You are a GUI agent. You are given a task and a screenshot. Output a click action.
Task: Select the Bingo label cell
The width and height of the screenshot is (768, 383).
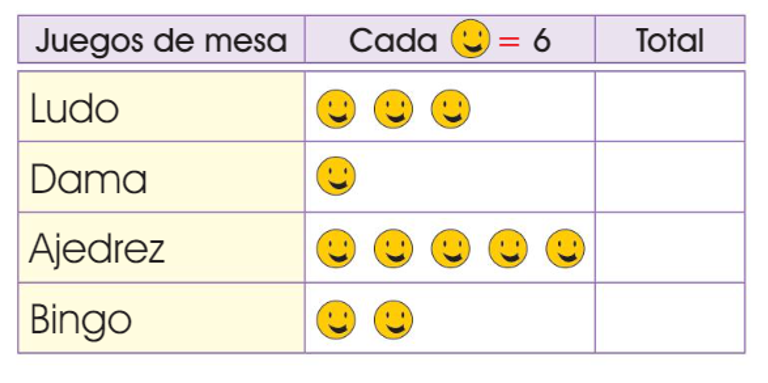point(162,318)
